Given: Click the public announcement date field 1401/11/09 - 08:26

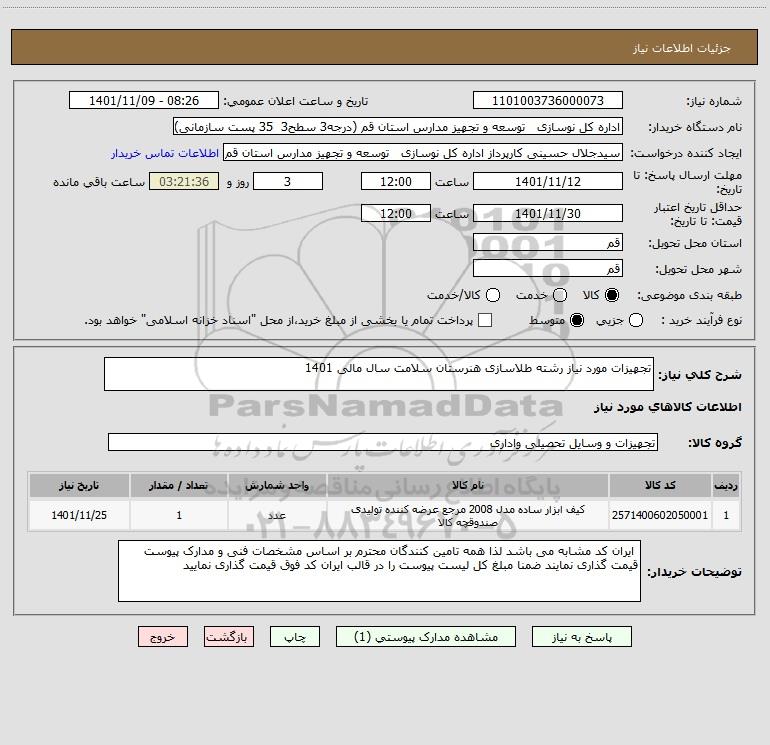Looking at the screenshot, I should (144, 101).
